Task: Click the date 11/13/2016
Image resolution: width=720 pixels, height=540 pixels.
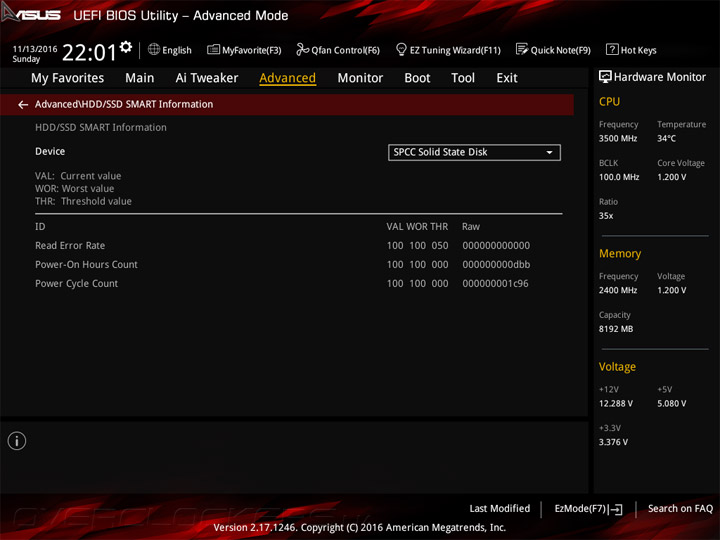Action: click(x=35, y=49)
